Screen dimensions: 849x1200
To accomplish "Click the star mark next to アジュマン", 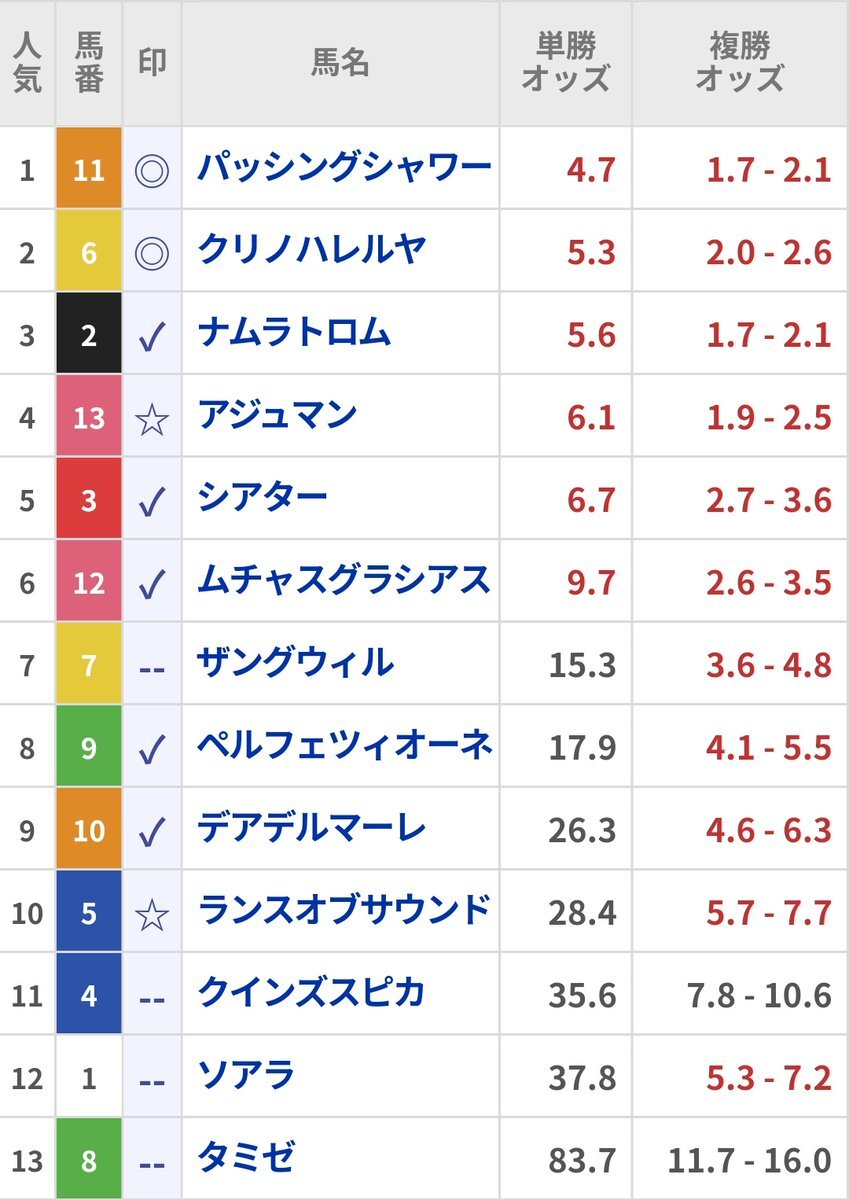I will (x=152, y=418).
